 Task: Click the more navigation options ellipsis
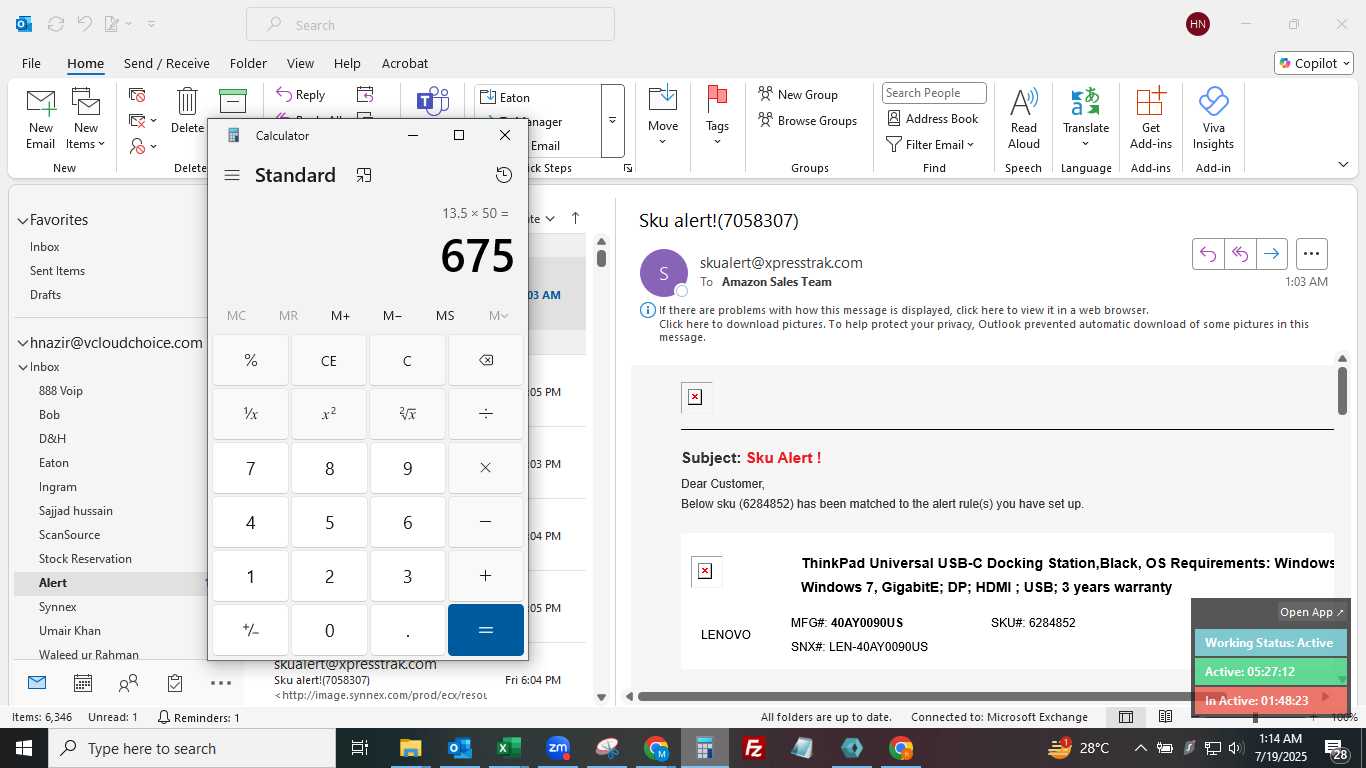221,684
